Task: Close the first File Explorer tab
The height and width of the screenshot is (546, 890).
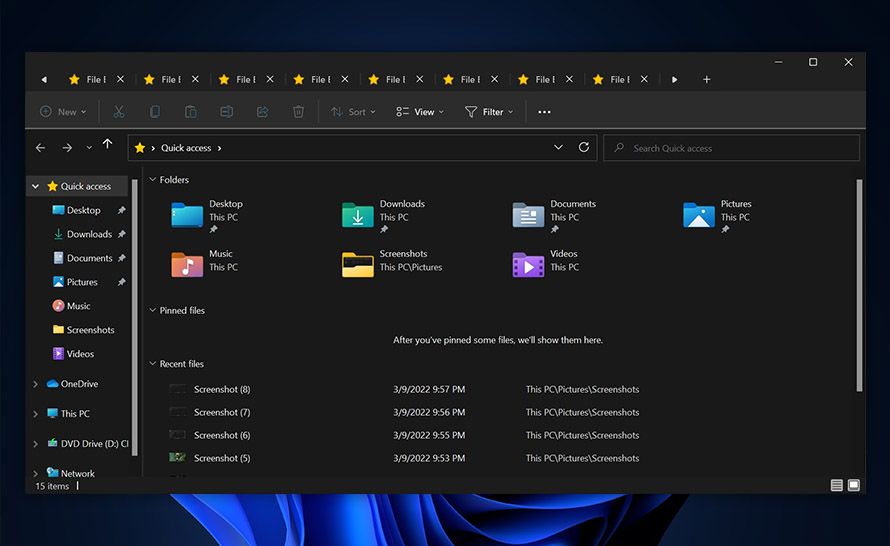Action: [120, 79]
